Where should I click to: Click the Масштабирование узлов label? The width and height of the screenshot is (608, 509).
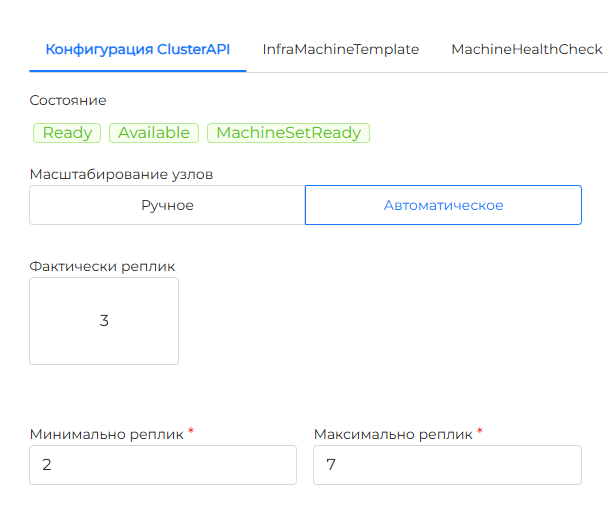coord(121,174)
